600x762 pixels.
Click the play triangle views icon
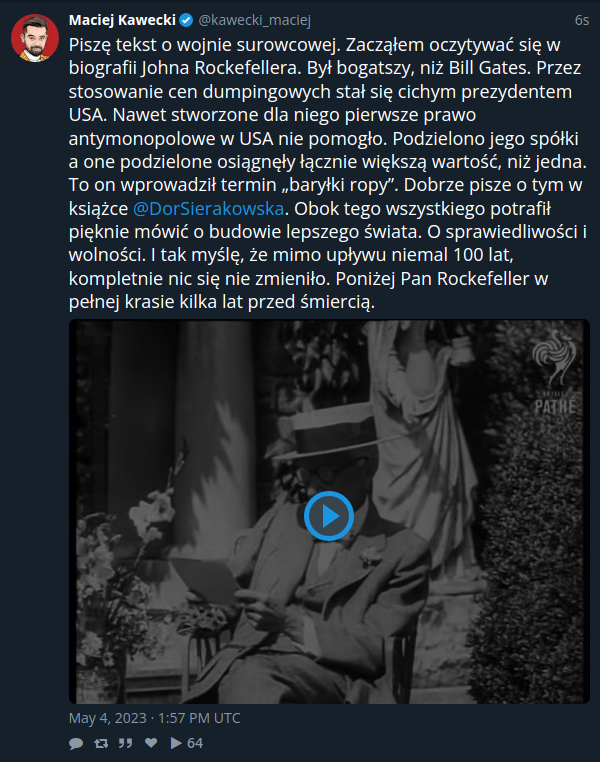tap(176, 743)
